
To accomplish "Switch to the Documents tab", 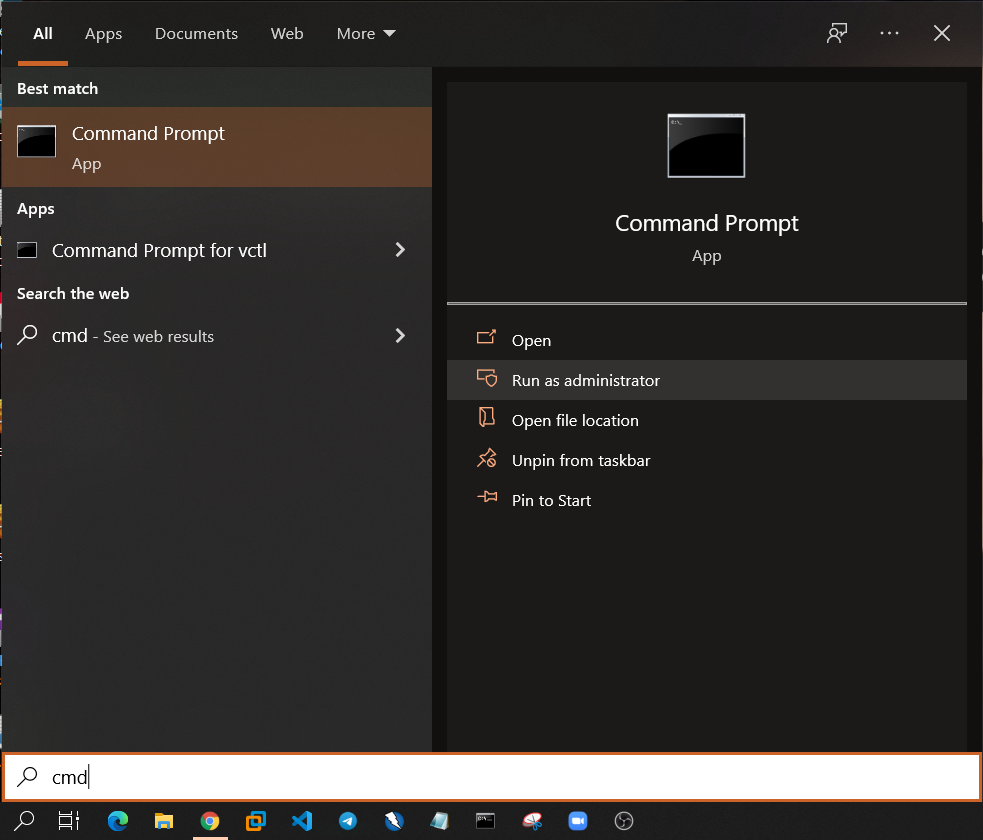I will pos(196,33).
